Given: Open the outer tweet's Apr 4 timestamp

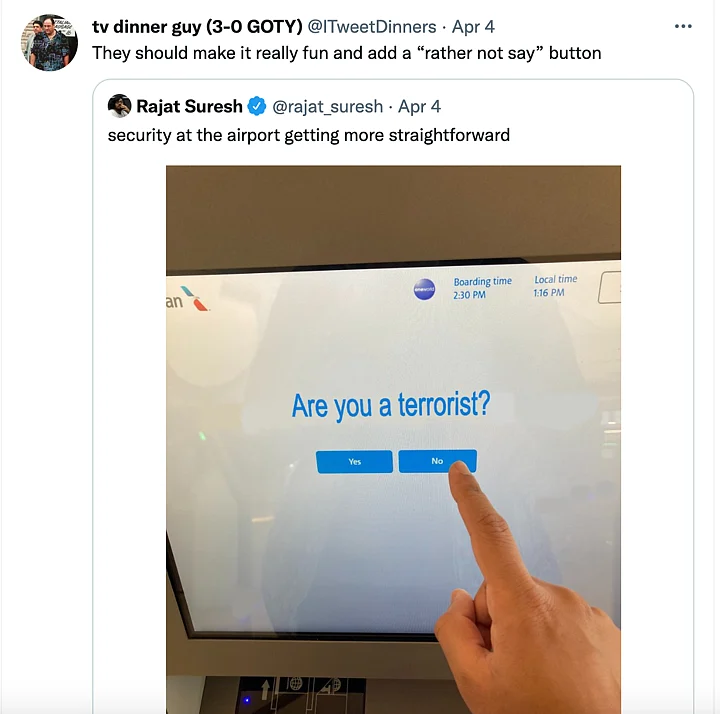Looking at the screenshot, I should pos(473,27).
